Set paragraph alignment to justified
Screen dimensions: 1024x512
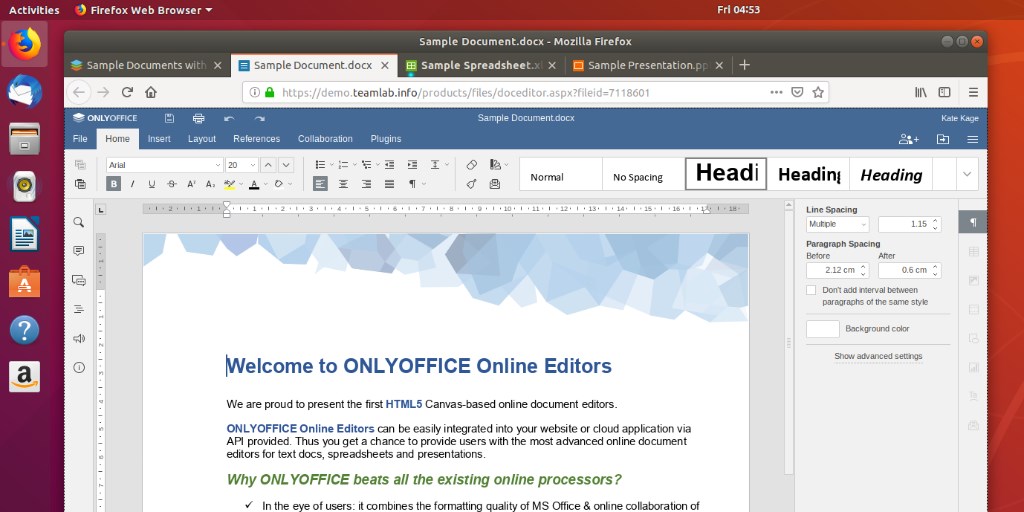(389, 184)
